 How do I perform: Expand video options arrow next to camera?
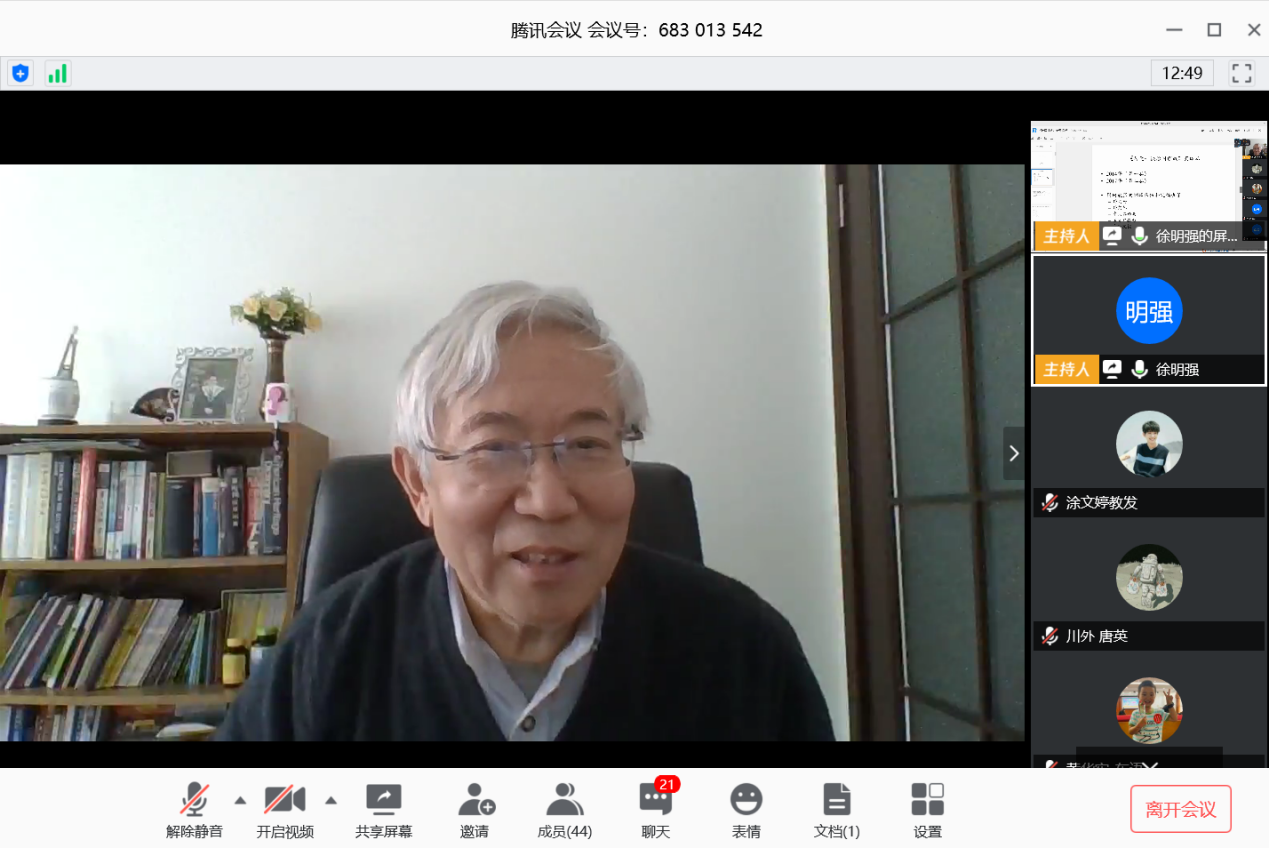pyautogui.click(x=331, y=800)
